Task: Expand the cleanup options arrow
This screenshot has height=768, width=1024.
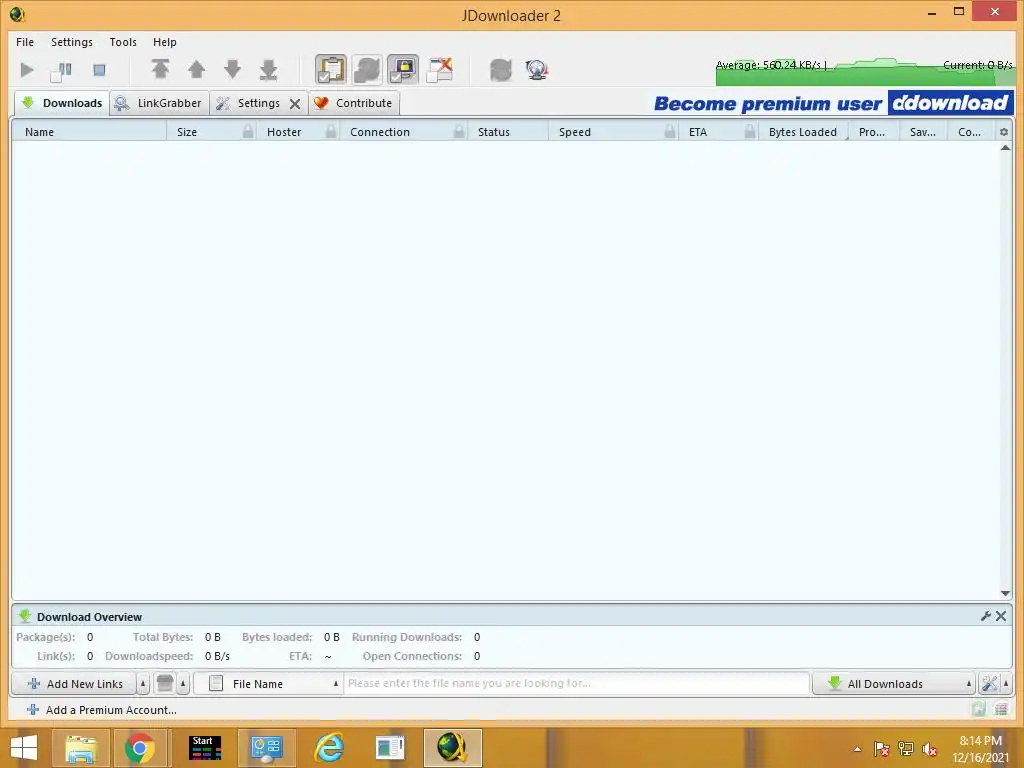Action: (x=184, y=684)
